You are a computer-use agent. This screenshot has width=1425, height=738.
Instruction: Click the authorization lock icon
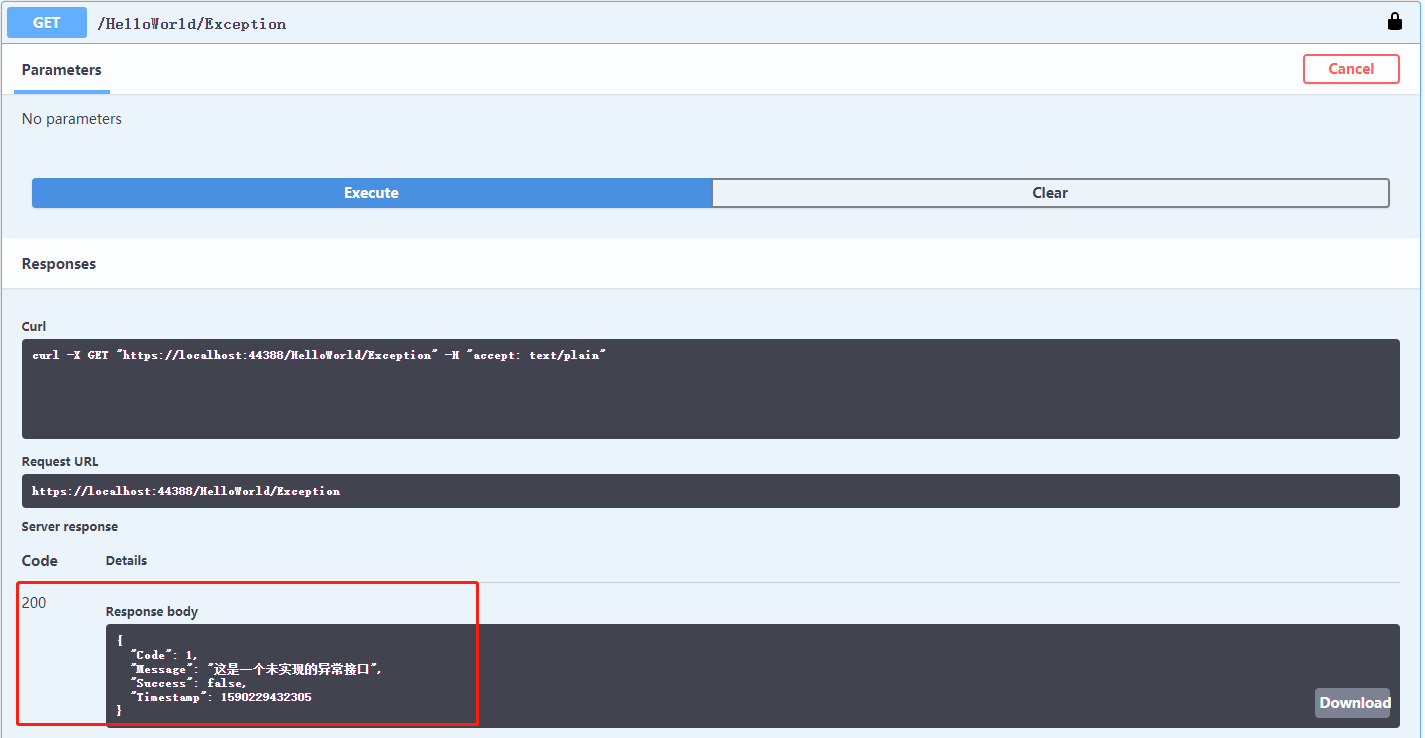pos(1394,21)
